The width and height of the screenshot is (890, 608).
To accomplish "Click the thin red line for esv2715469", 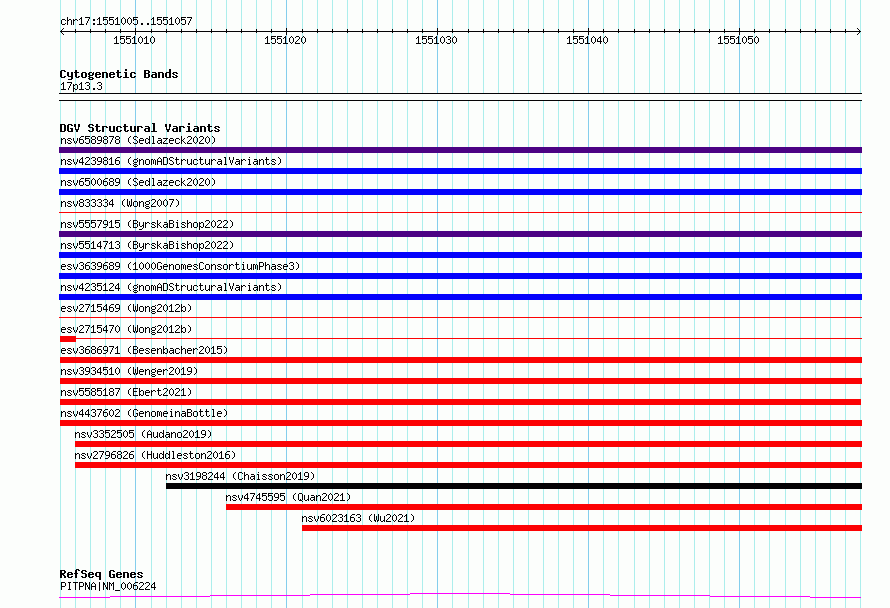I will coord(460,318).
